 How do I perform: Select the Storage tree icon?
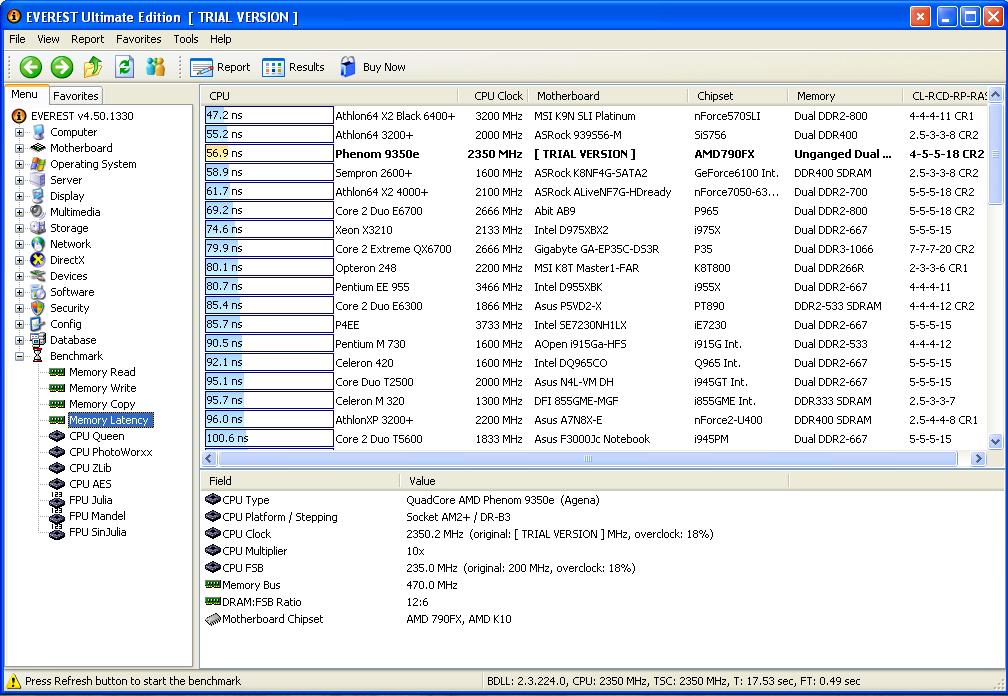[x=39, y=228]
